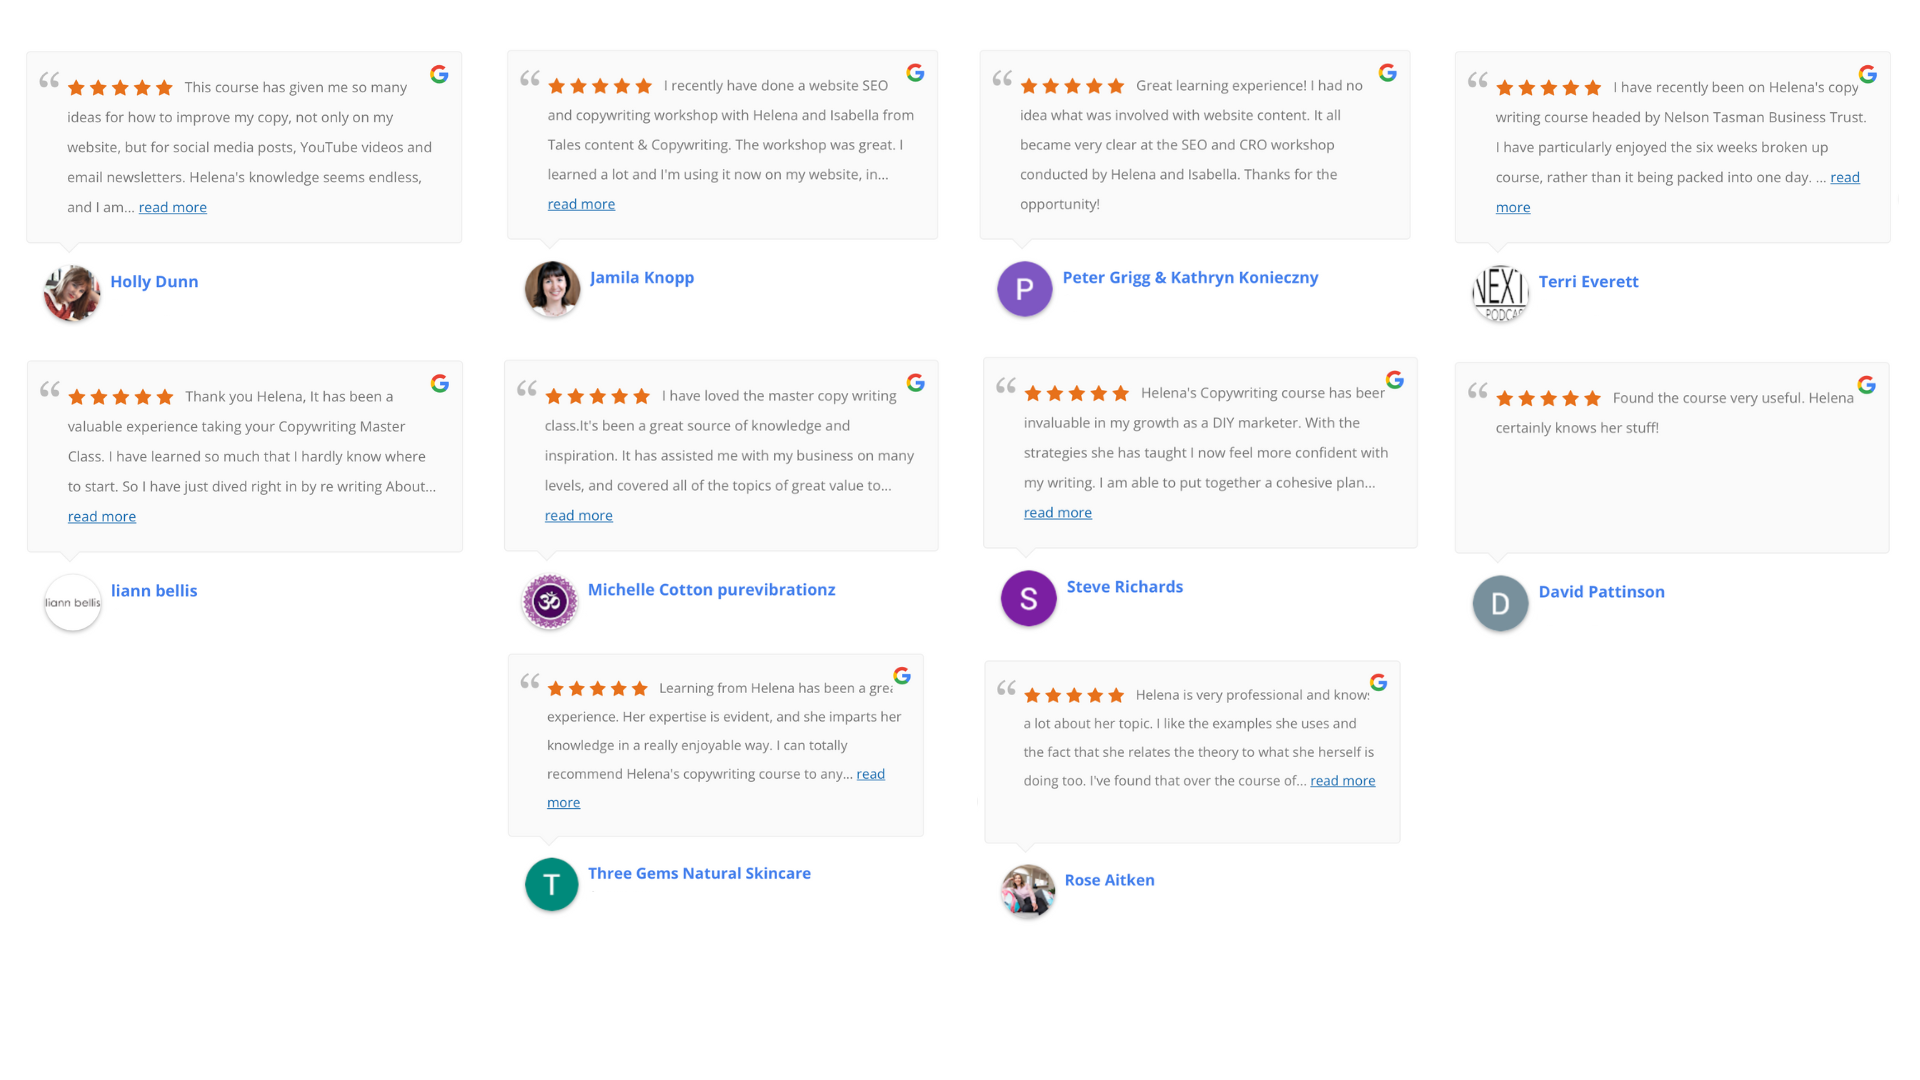The image size is (1920, 1080).
Task: Click Google logo on Jamila Knopp's review
Action: (x=915, y=72)
